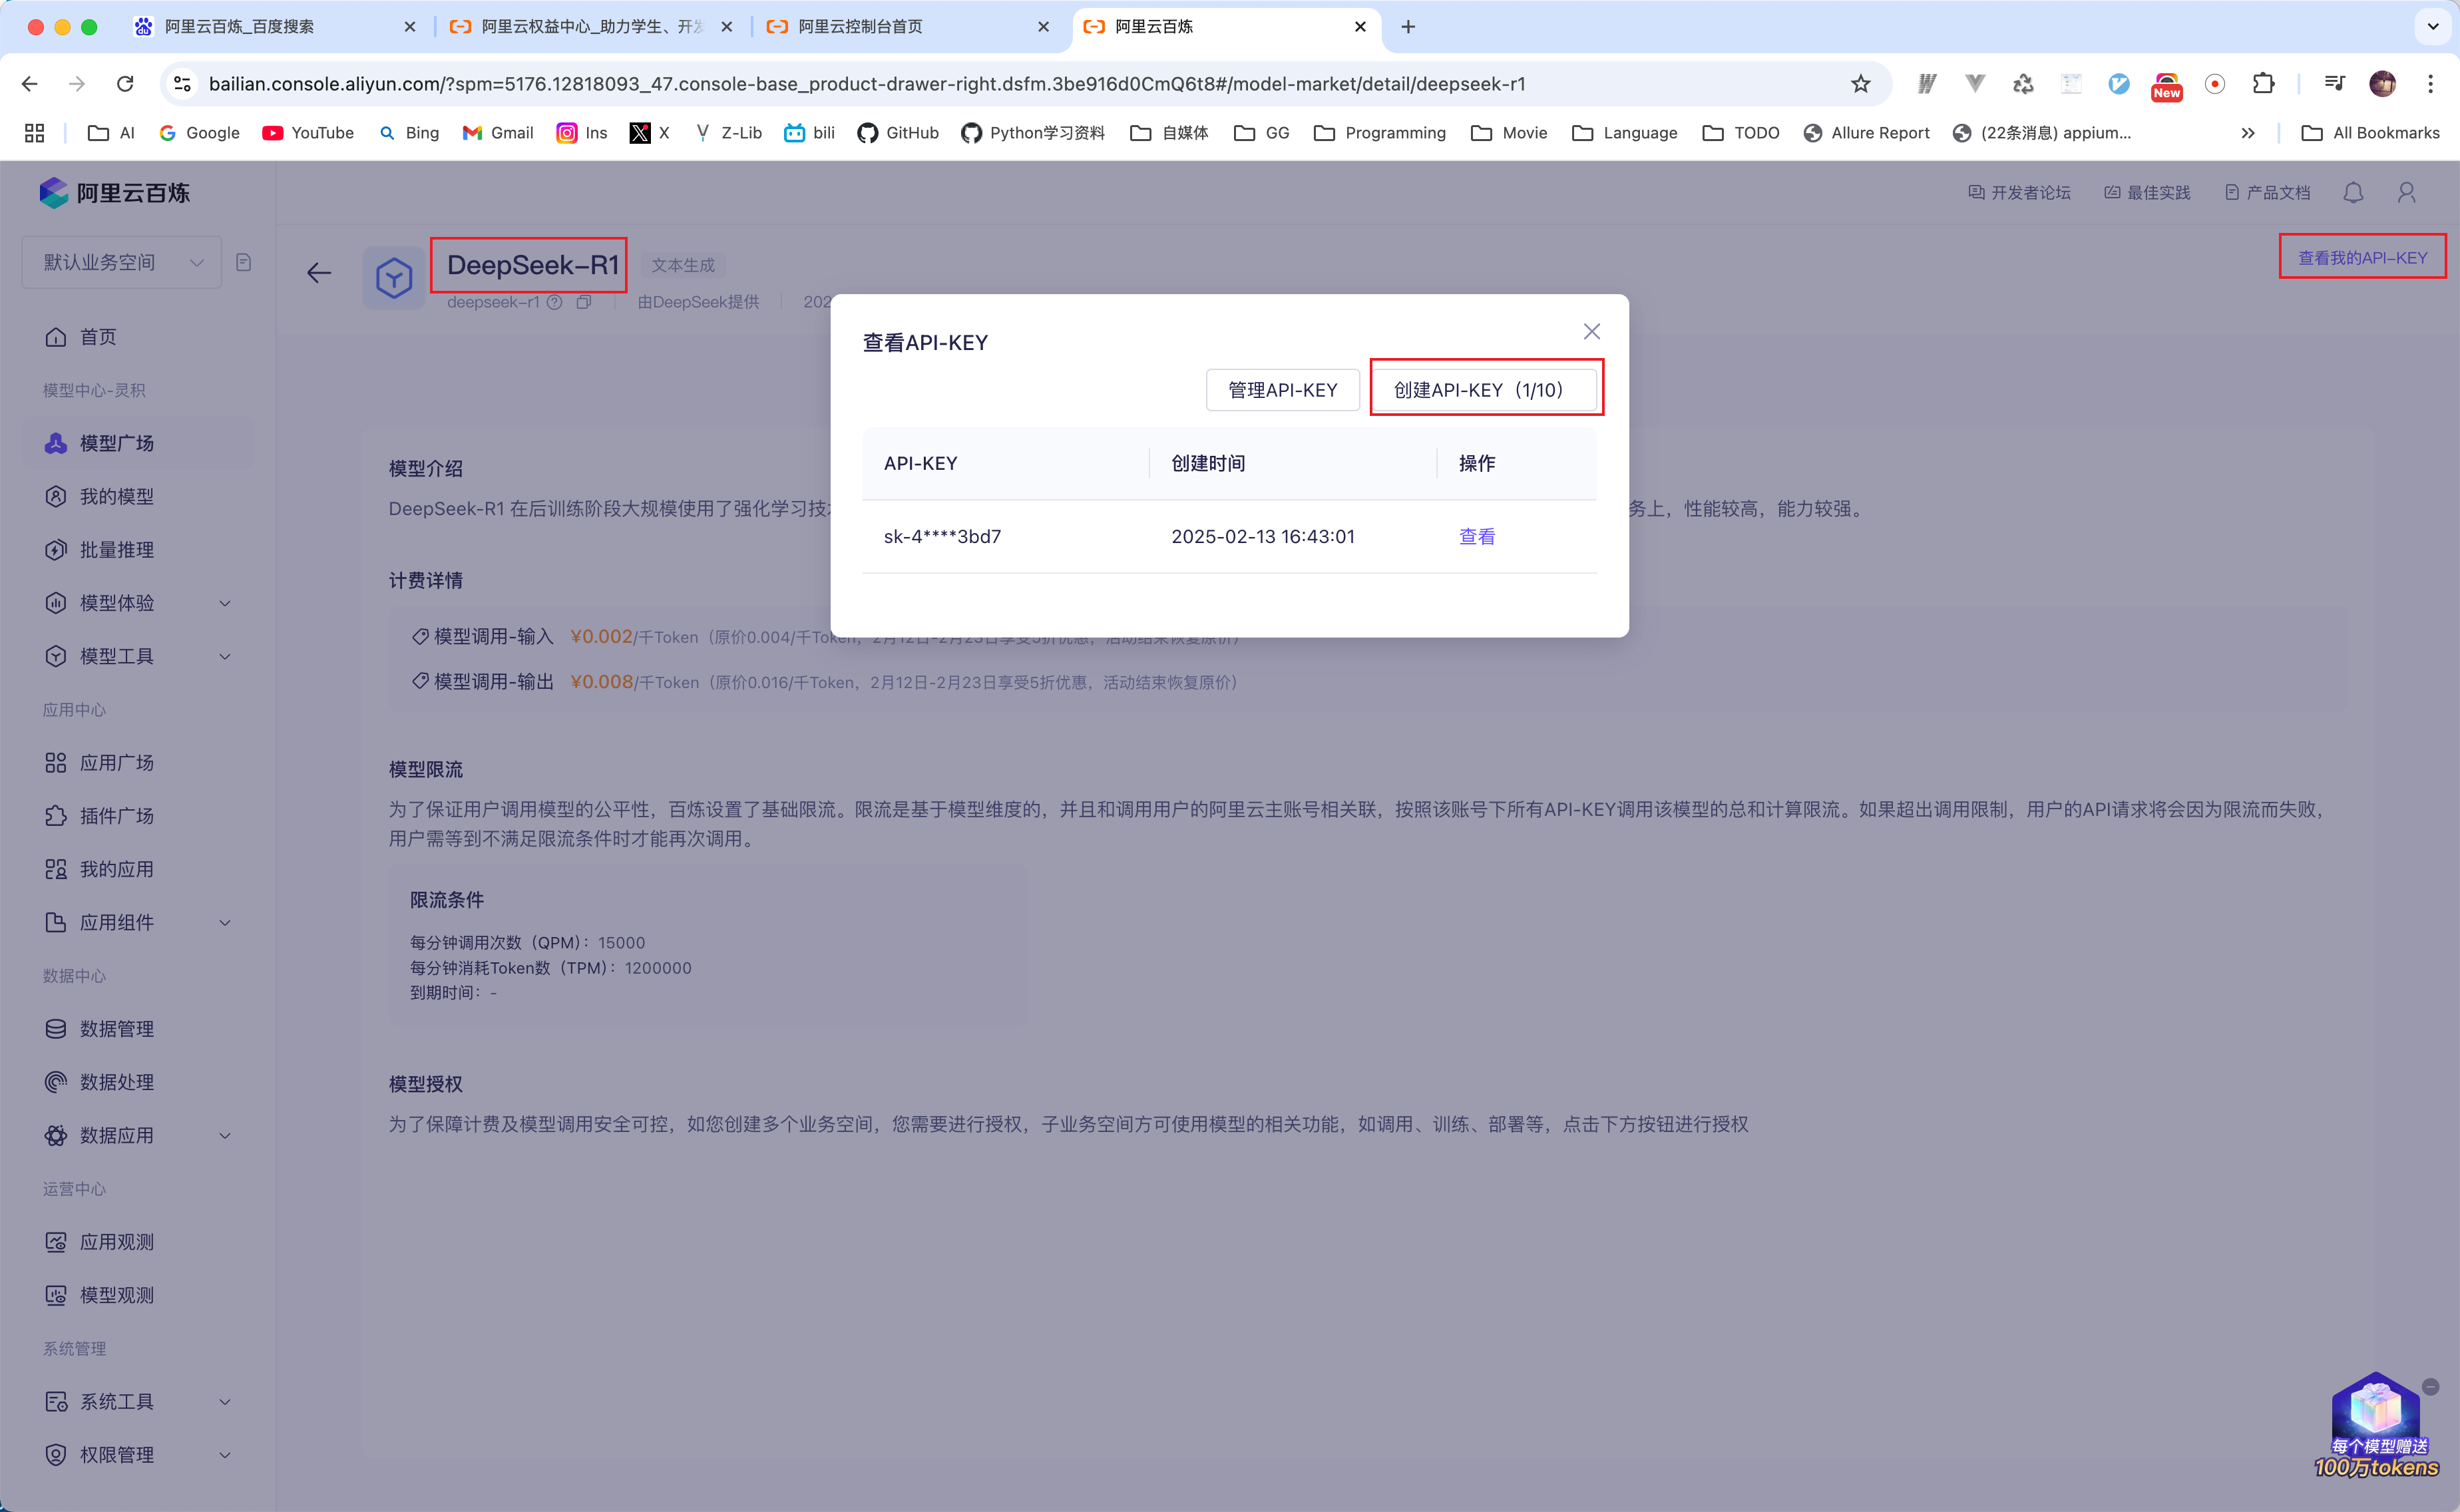
Task: Click the Chrome profile avatar
Action: tap(2382, 84)
